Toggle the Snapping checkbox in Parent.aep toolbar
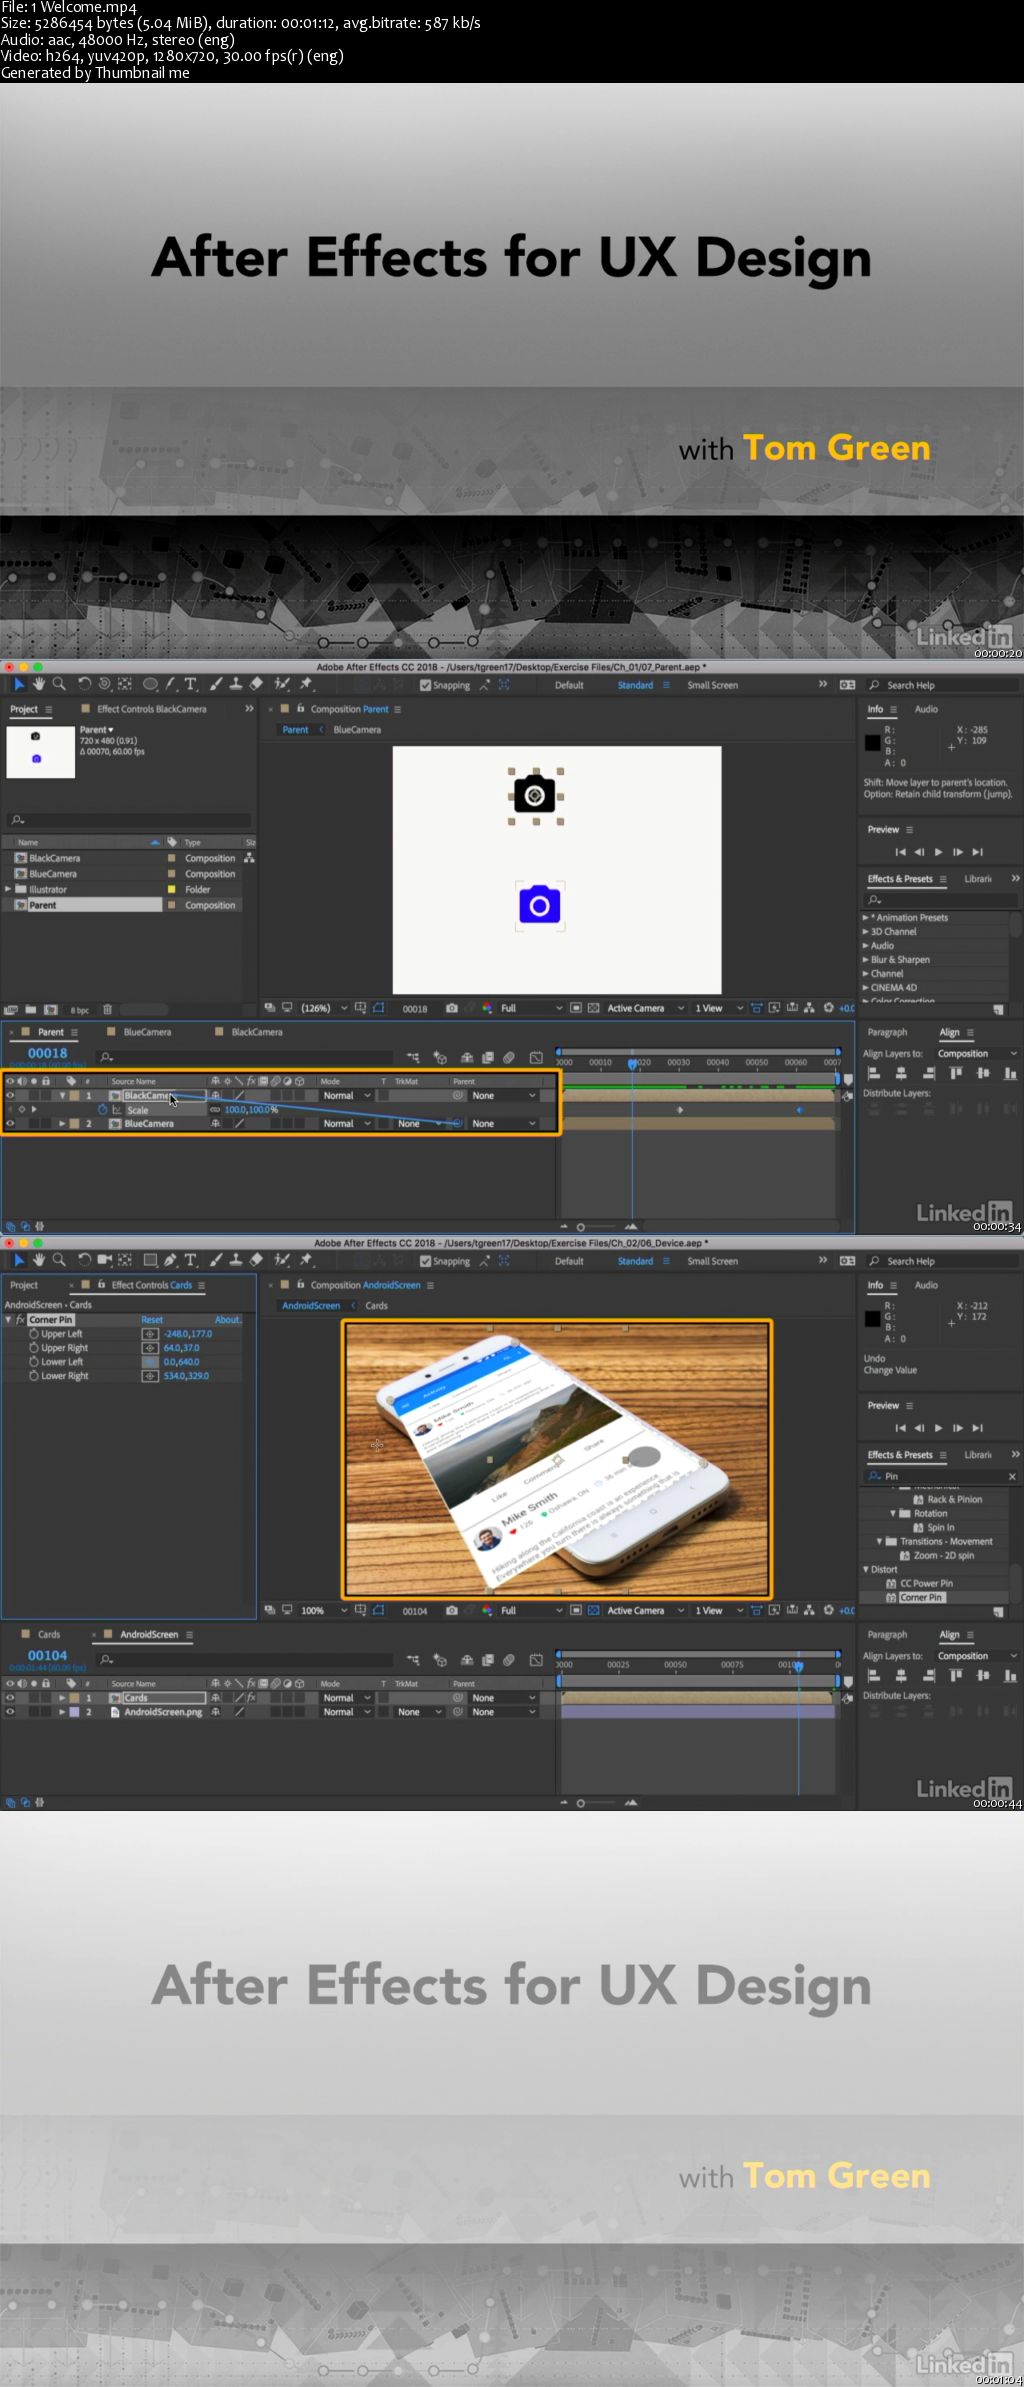This screenshot has height=2387, width=1024. coord(426,685)
